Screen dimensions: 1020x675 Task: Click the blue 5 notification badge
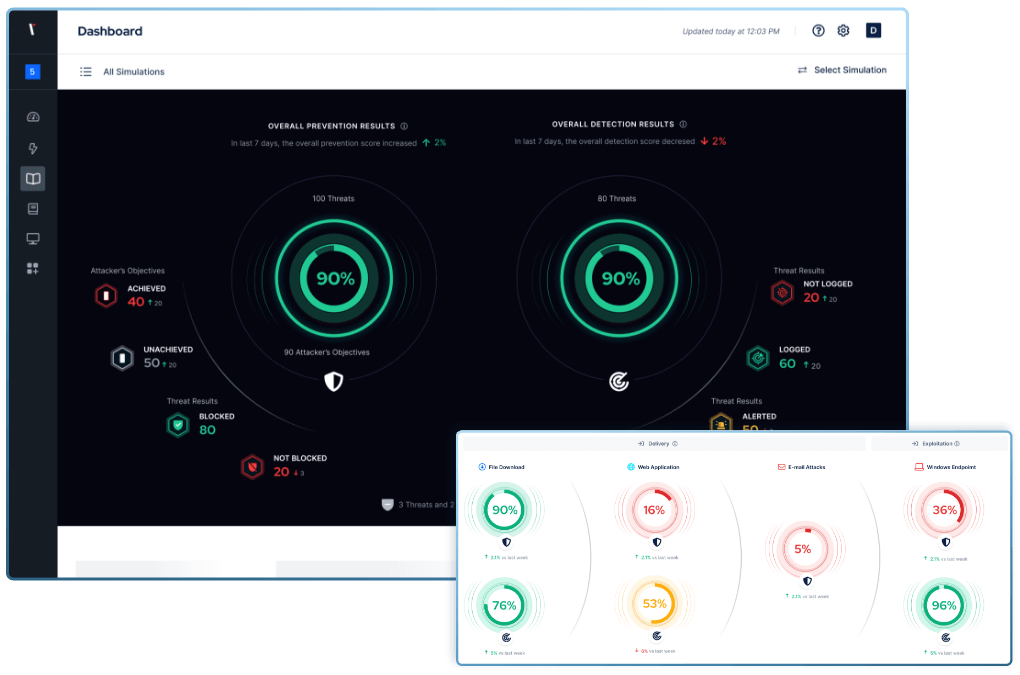33,71
